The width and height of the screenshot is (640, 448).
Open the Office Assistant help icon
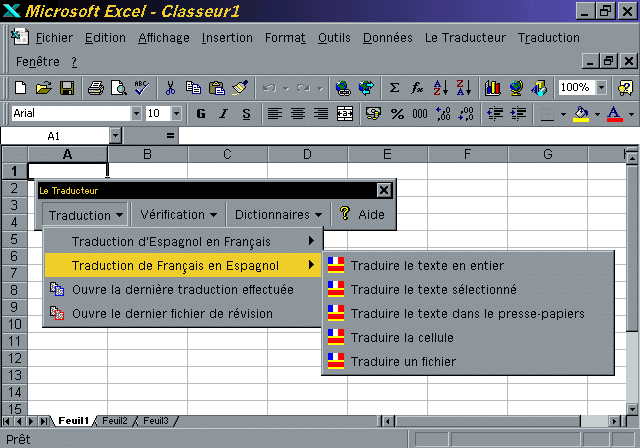coord(625,88)
